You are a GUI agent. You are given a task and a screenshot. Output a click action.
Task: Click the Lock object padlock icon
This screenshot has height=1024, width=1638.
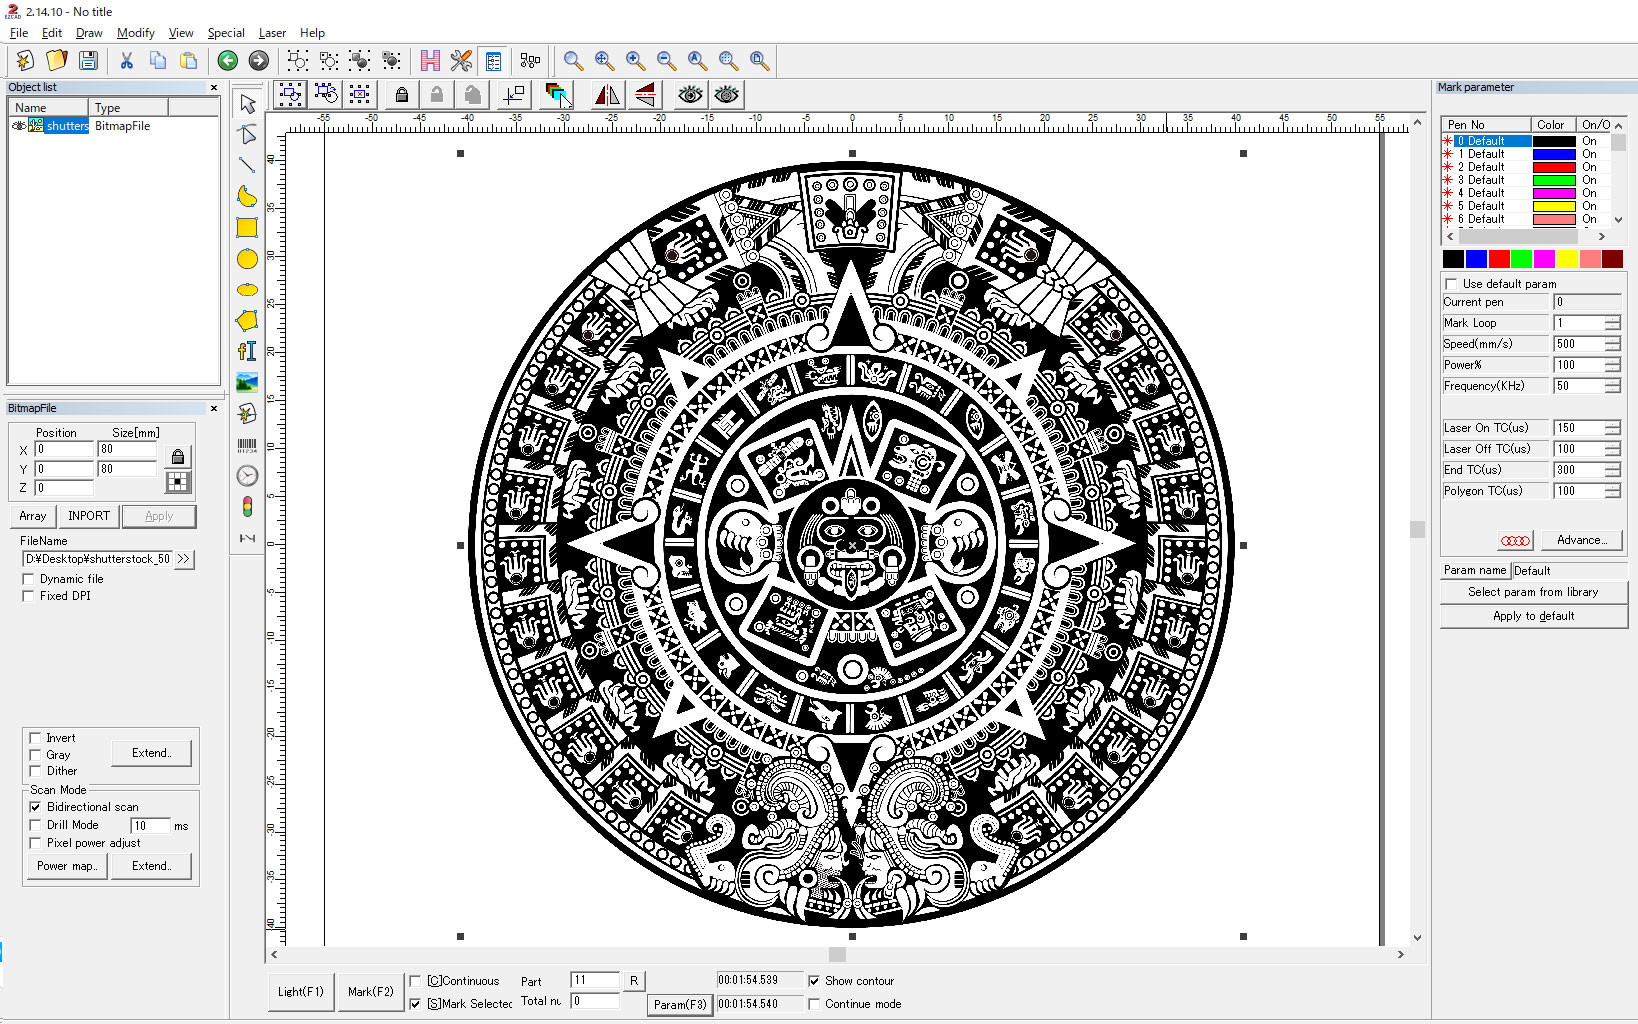pos(402,95)
